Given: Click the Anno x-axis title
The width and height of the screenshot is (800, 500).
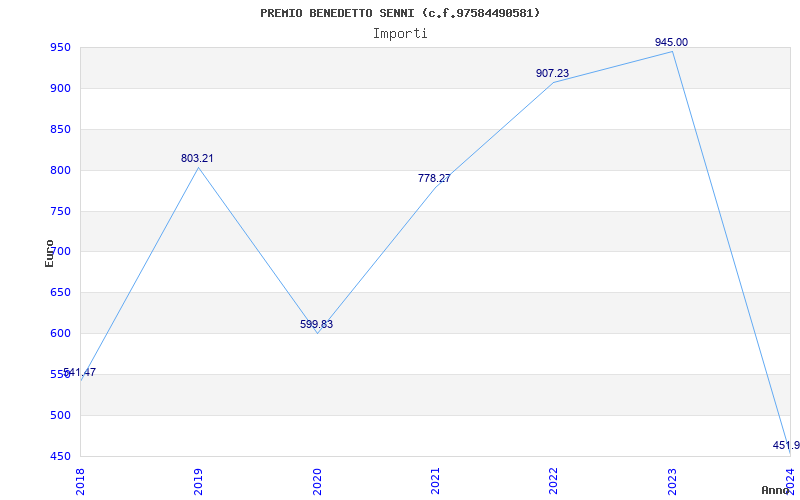Looking at the screenshot, I should pyautogui.click(x=774, y=490).
